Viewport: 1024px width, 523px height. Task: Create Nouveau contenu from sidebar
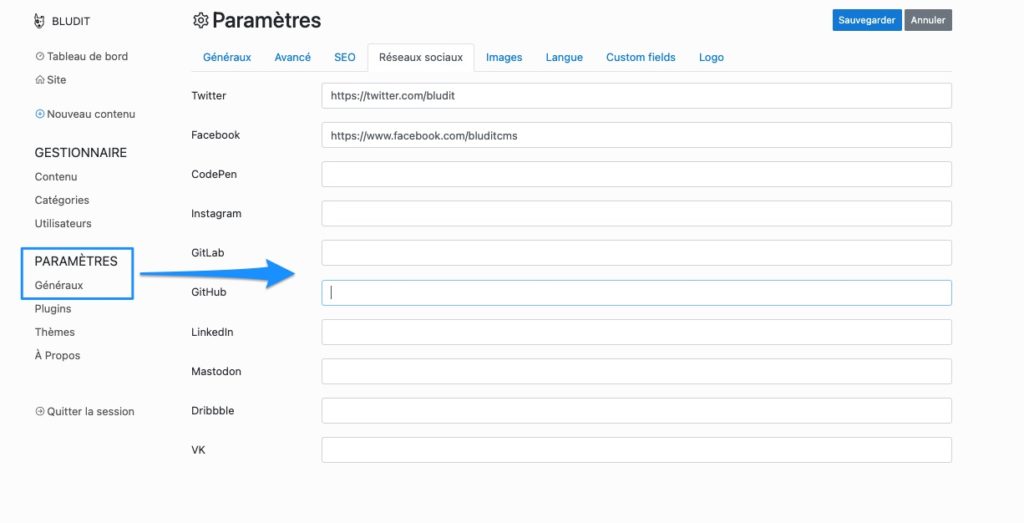coord(91,114)
